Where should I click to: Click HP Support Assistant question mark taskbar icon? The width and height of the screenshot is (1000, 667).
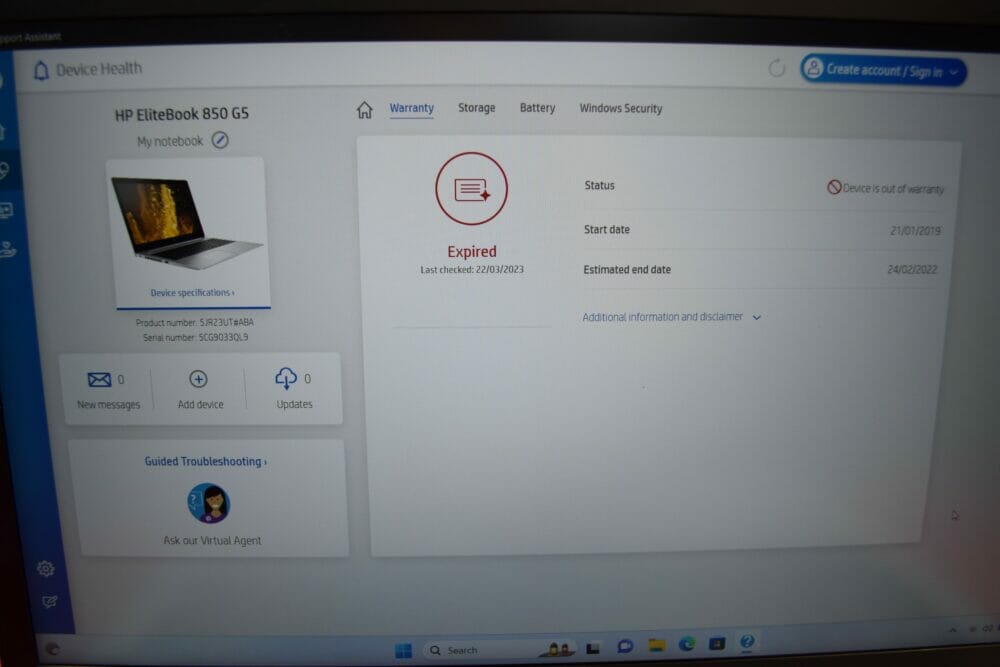(x=747, y=641)
